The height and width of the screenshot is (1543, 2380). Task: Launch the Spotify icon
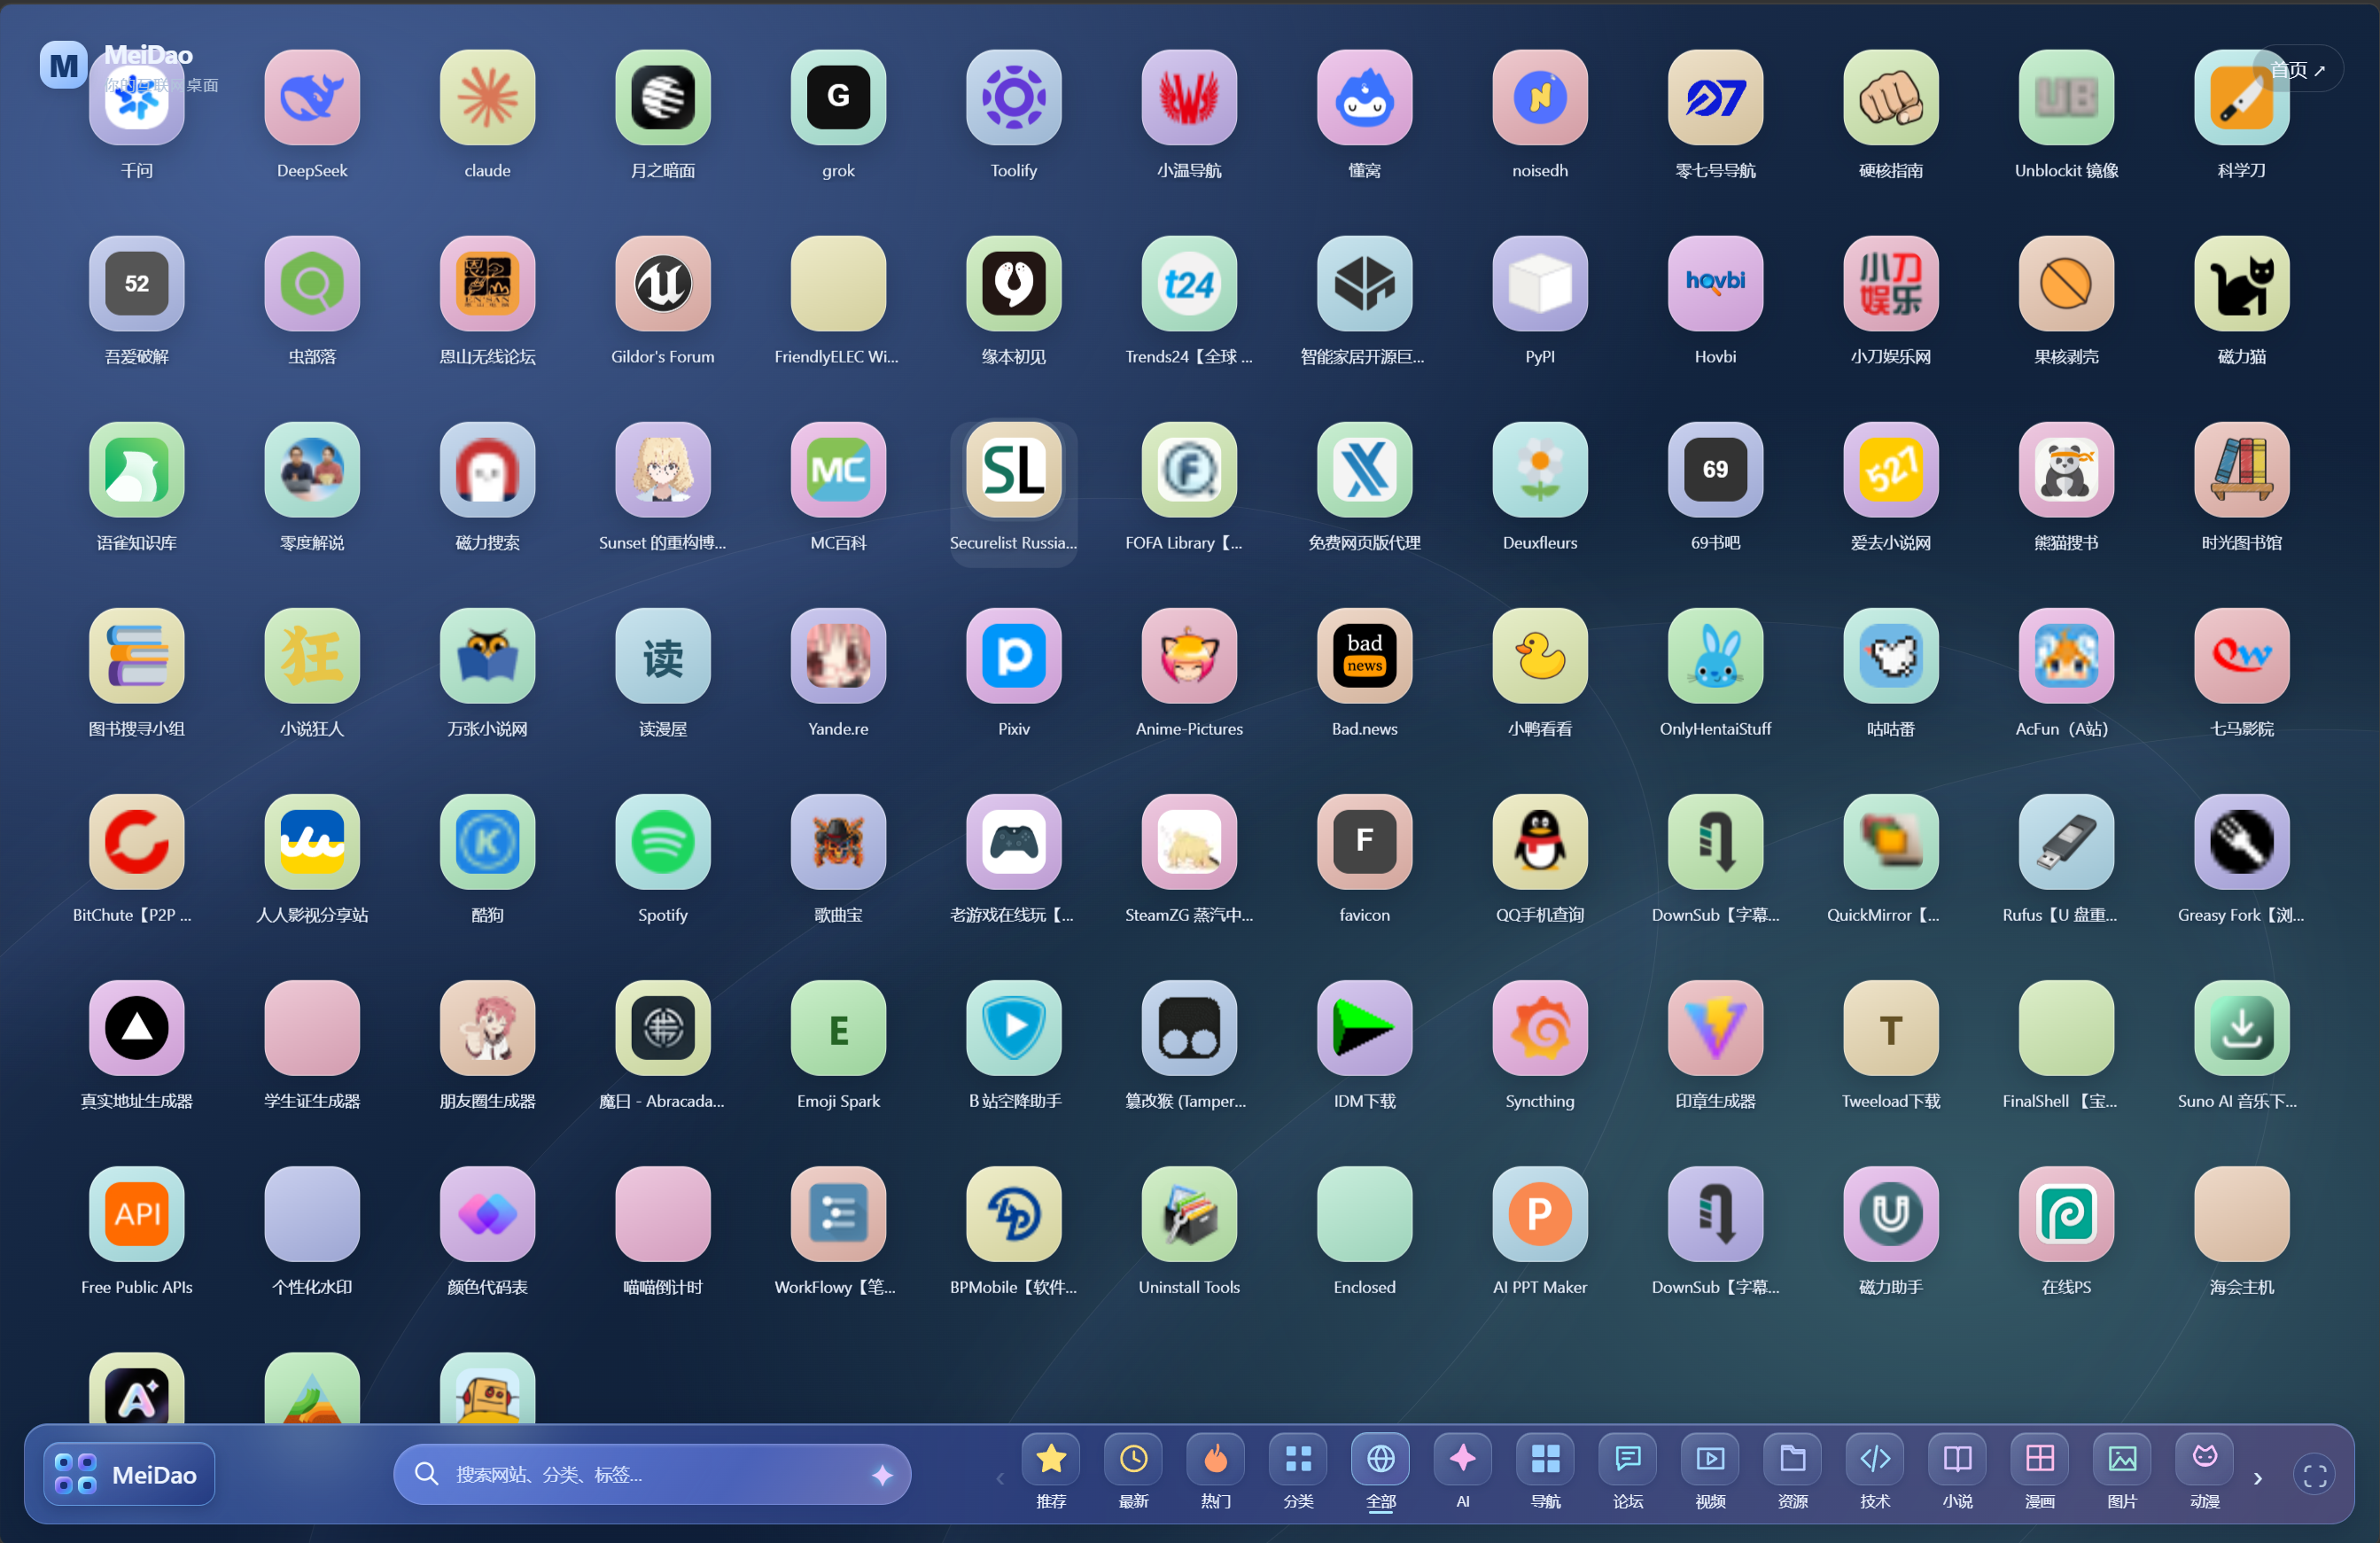662,842
